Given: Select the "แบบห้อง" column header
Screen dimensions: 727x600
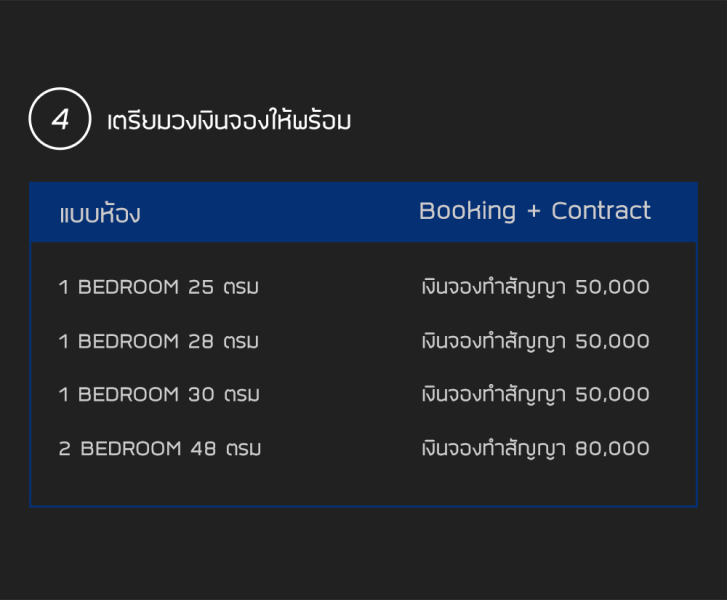Looking at the screenshot, I should point(99,214).
